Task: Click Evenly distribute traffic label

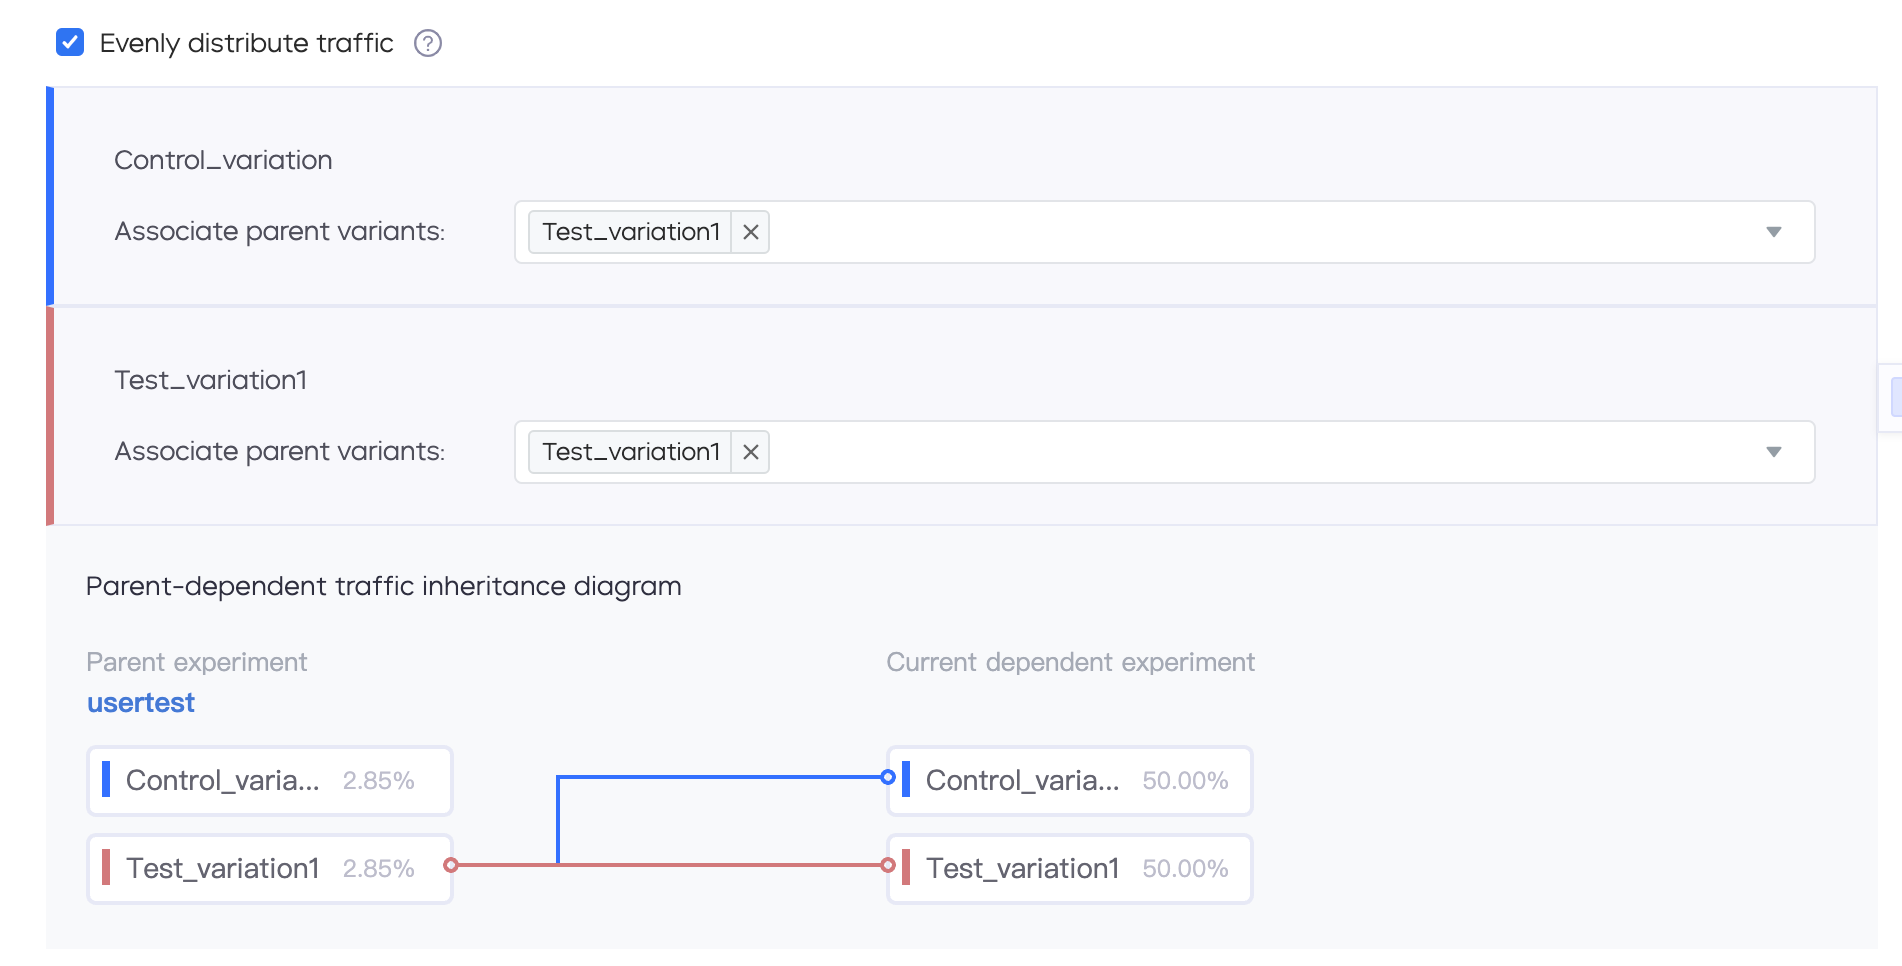Action: pos(247,43)
